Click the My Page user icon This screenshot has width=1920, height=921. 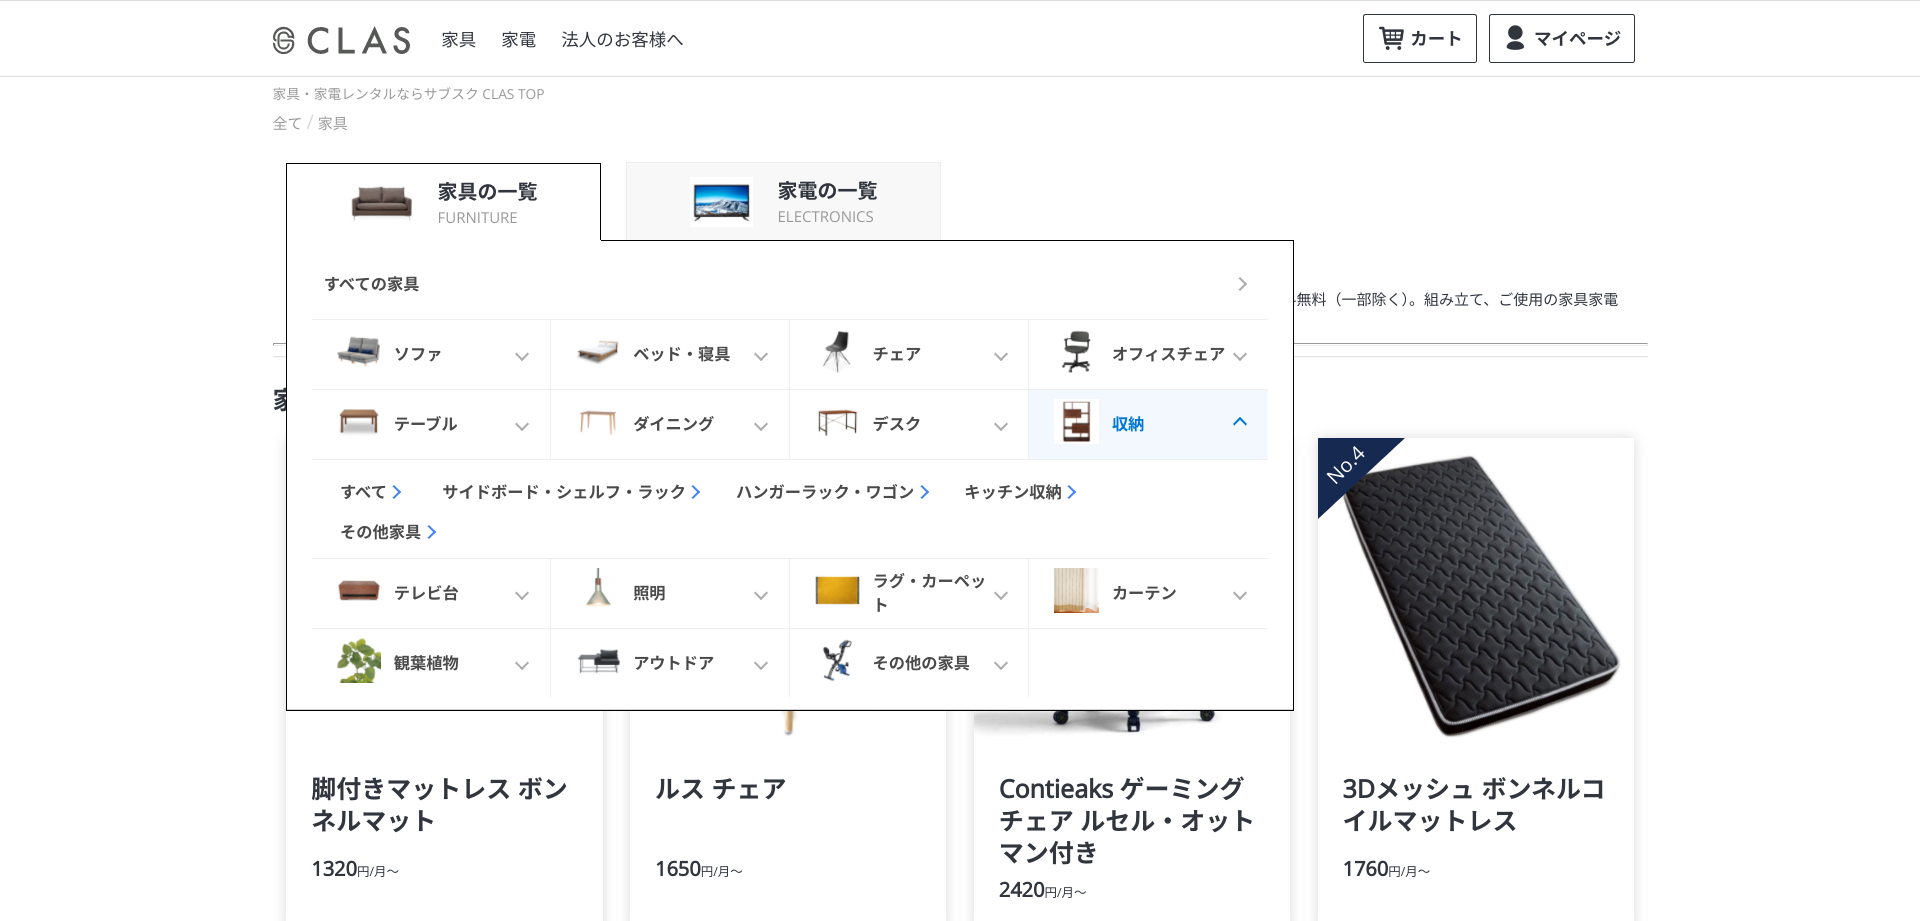1515,38
